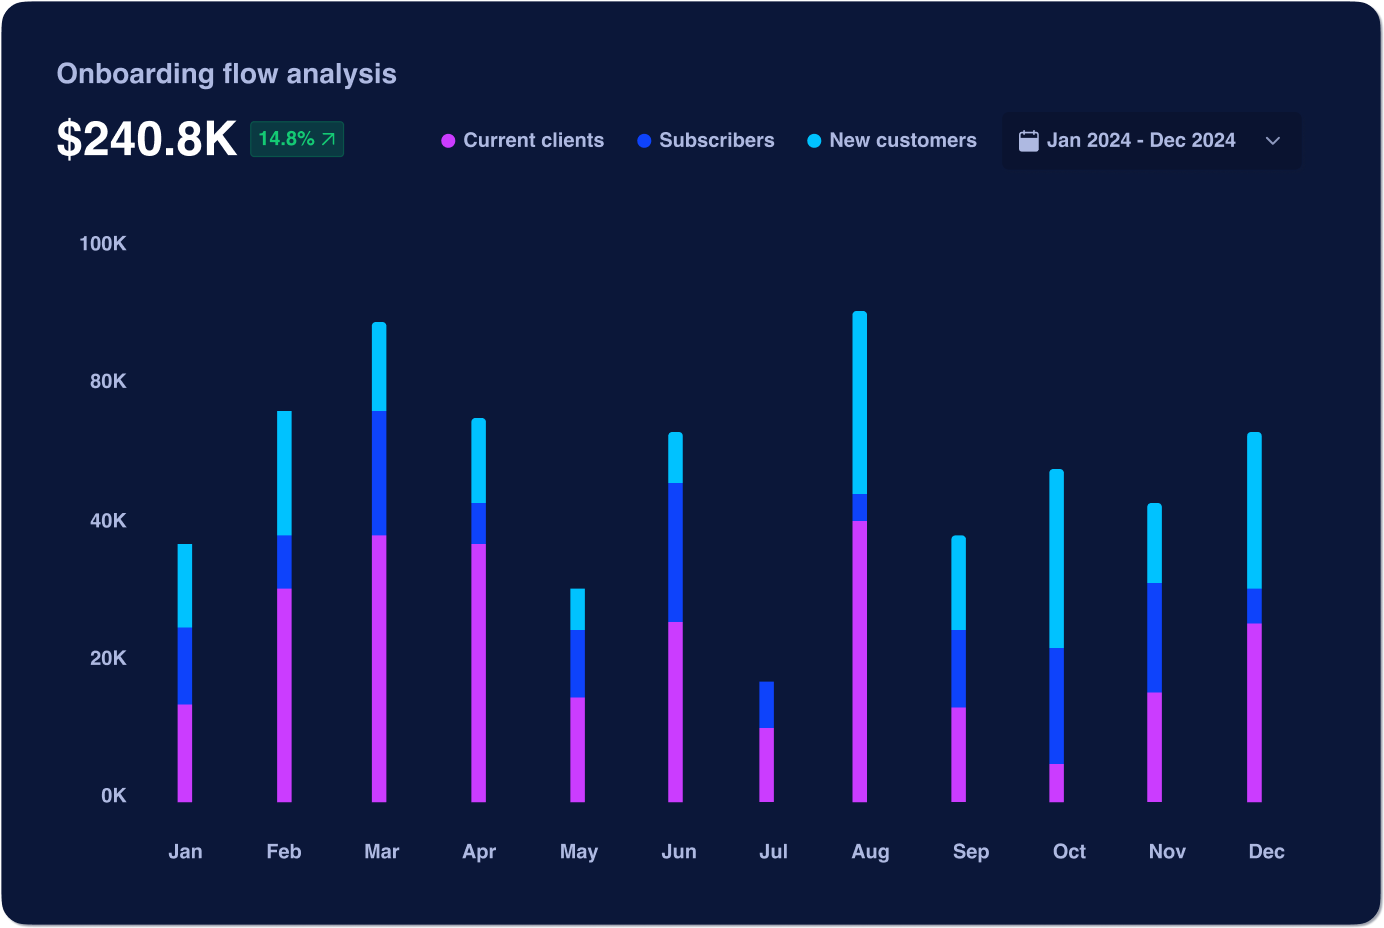Click the upward arrow icon in growth badge
1384x928 pixels.
pos(328,139)
